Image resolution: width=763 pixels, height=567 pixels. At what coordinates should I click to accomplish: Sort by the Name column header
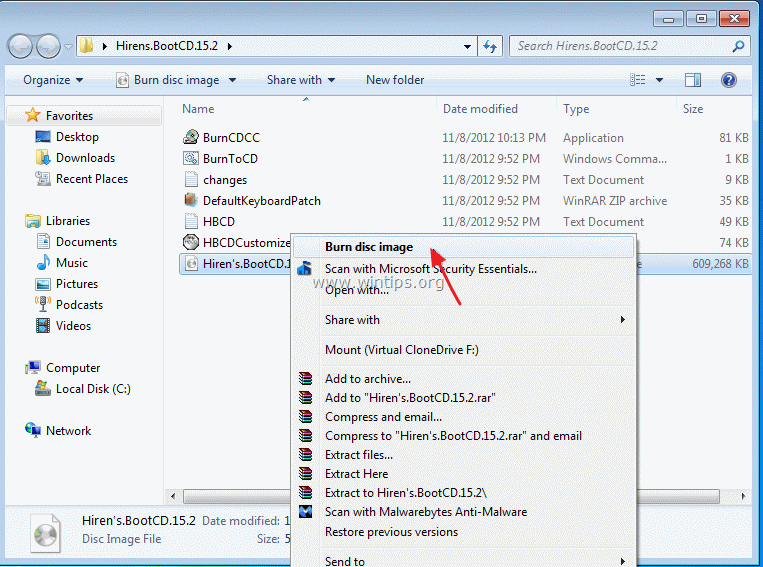198,109
